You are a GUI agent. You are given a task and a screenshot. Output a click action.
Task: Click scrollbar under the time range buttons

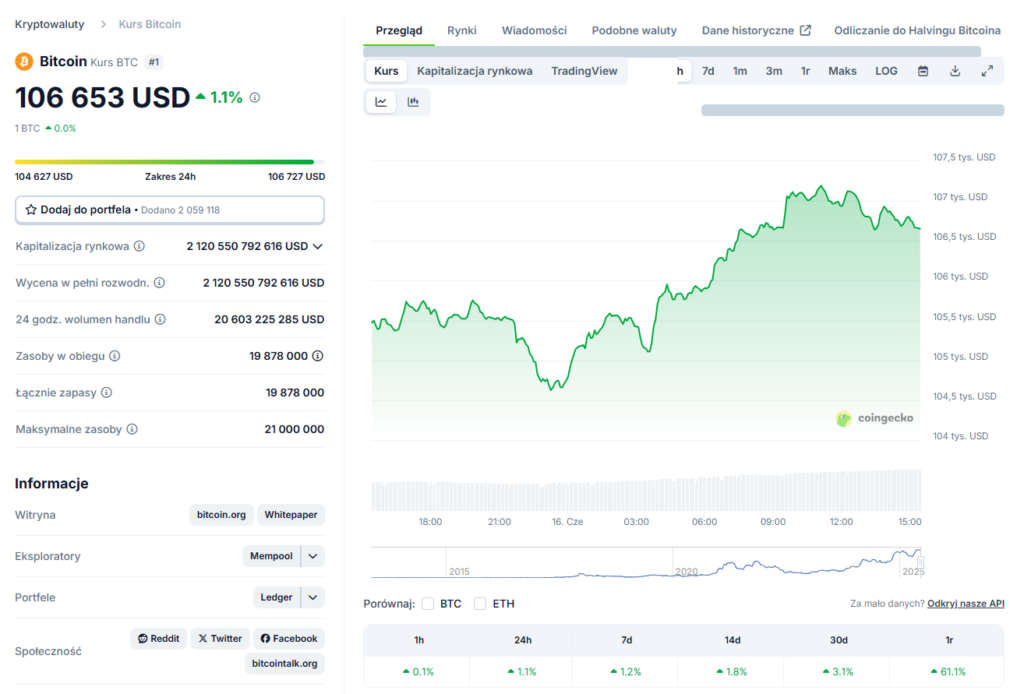[x=853, y=110]
